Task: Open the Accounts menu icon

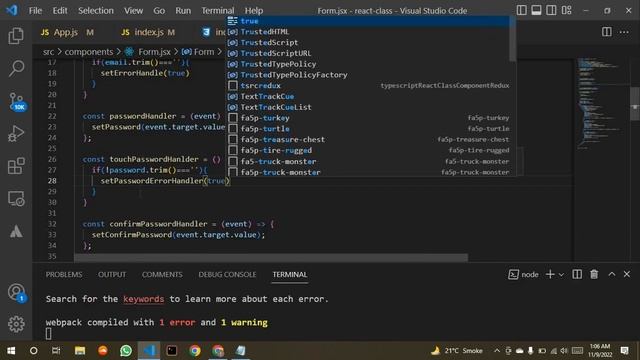Action: click(16, 293)
